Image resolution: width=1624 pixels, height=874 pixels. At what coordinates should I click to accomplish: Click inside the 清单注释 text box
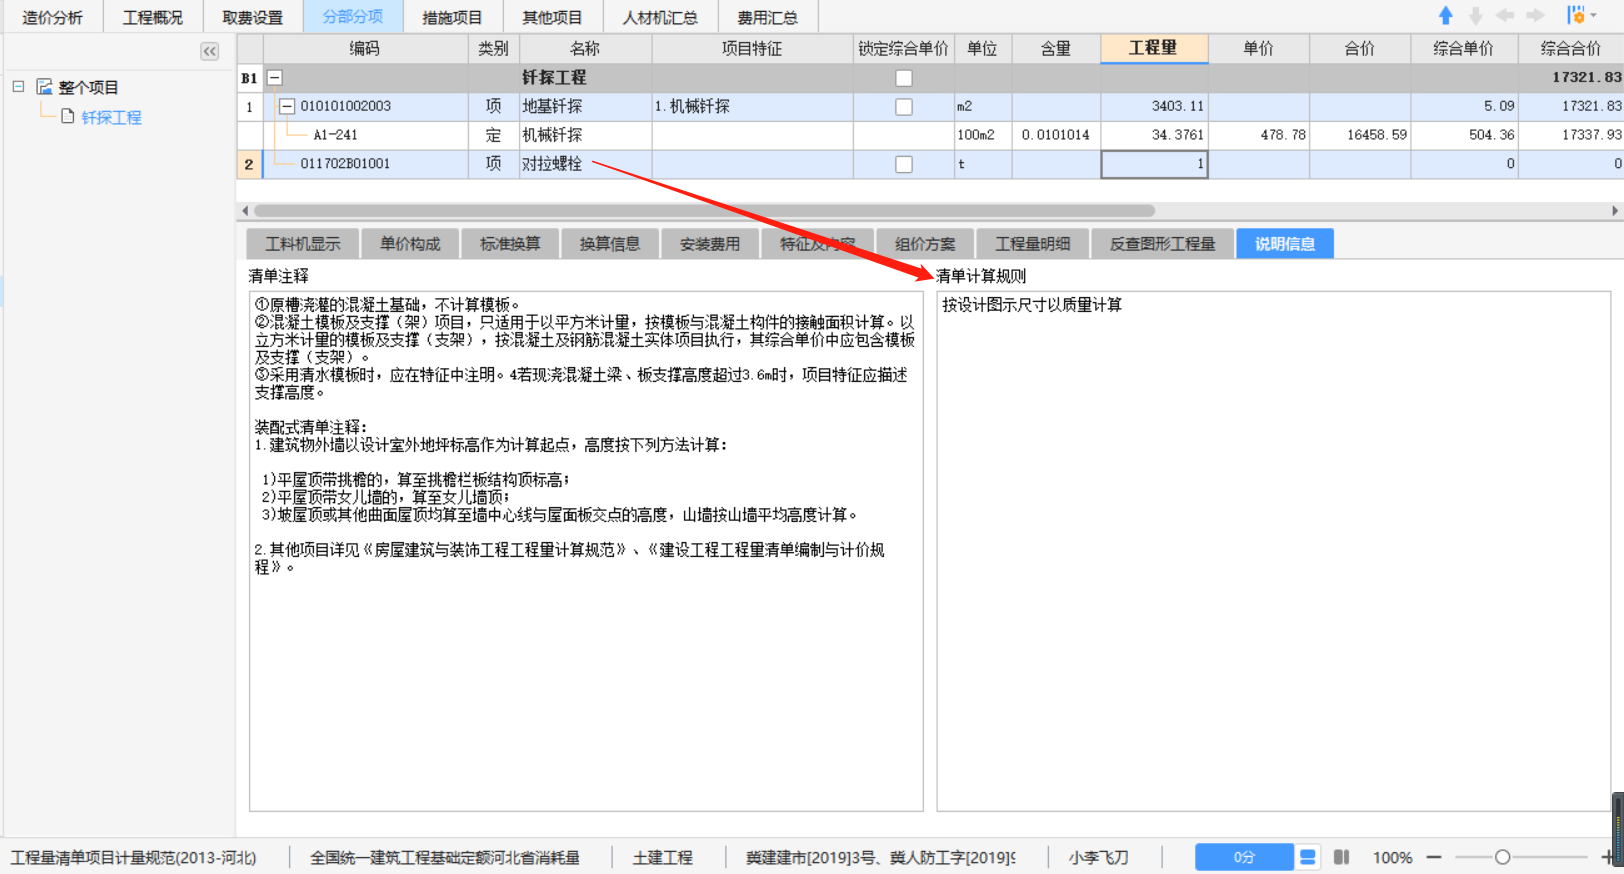point(586,551)
